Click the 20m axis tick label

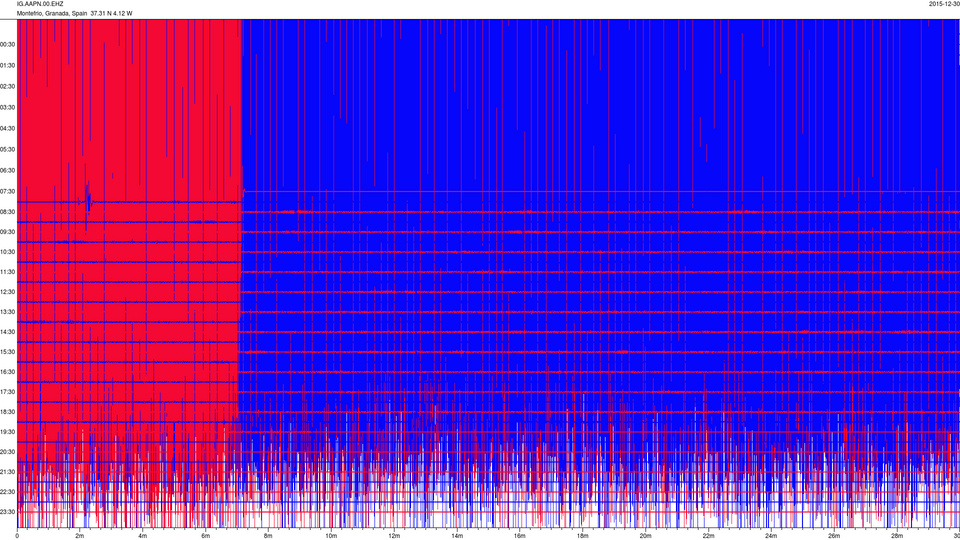[645, 536]
